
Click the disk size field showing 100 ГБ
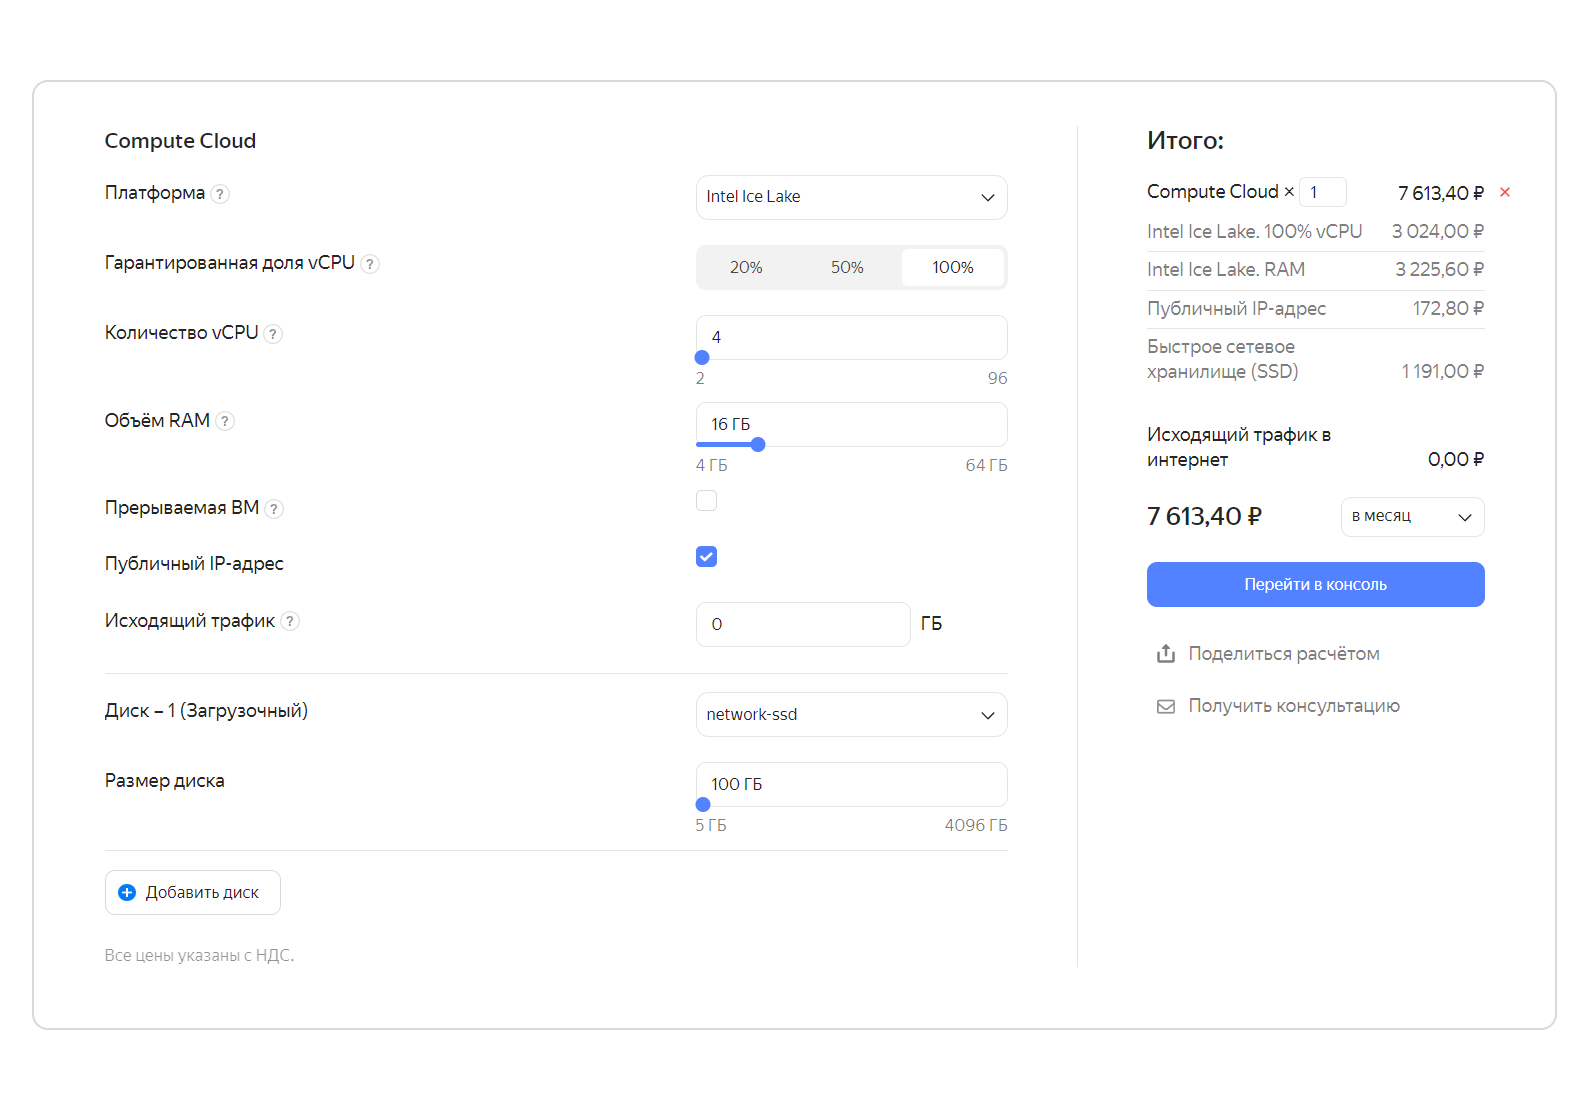click(x=852, y=784)
